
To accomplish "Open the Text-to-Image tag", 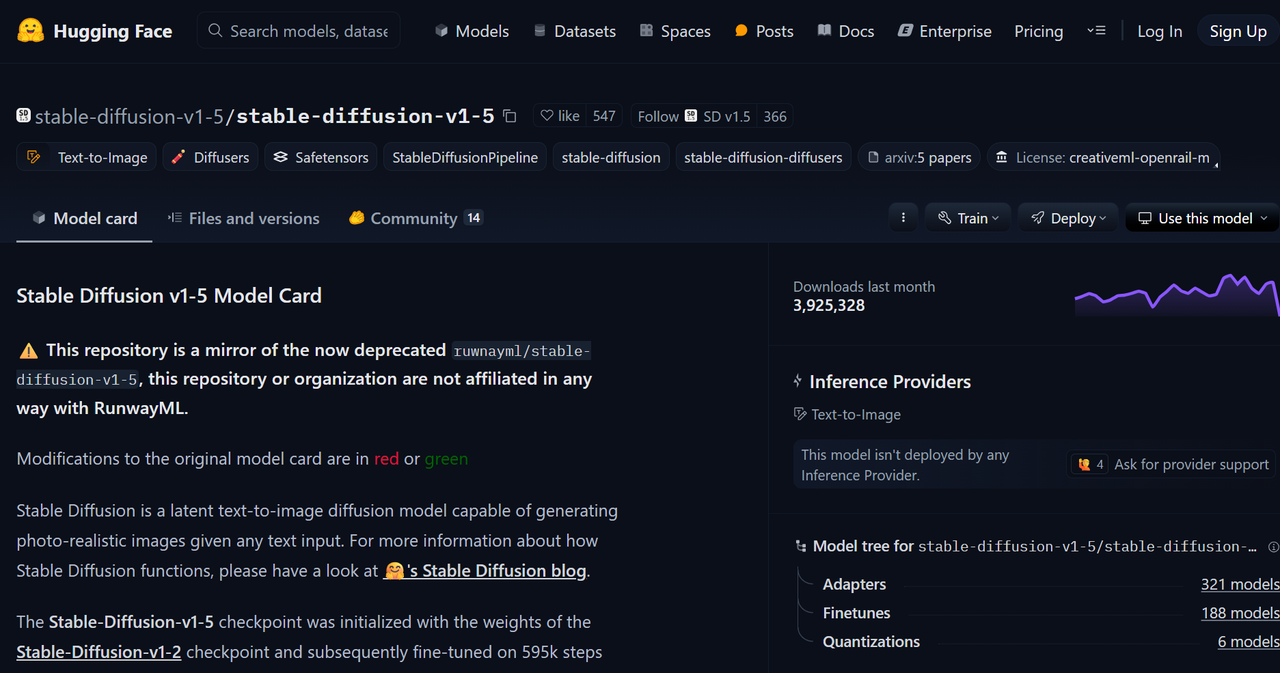I will [x=87, y=157].
